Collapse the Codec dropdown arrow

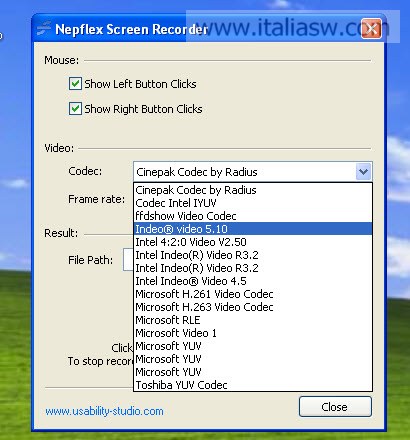pos(363,172)
